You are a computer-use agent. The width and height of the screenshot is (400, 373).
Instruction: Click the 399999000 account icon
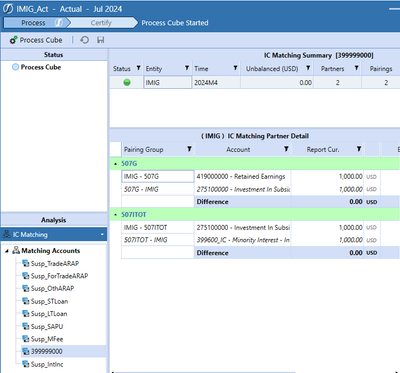26,351
